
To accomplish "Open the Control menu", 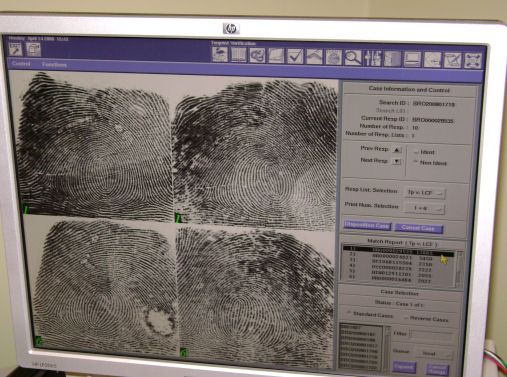I will tap(21, 63).
